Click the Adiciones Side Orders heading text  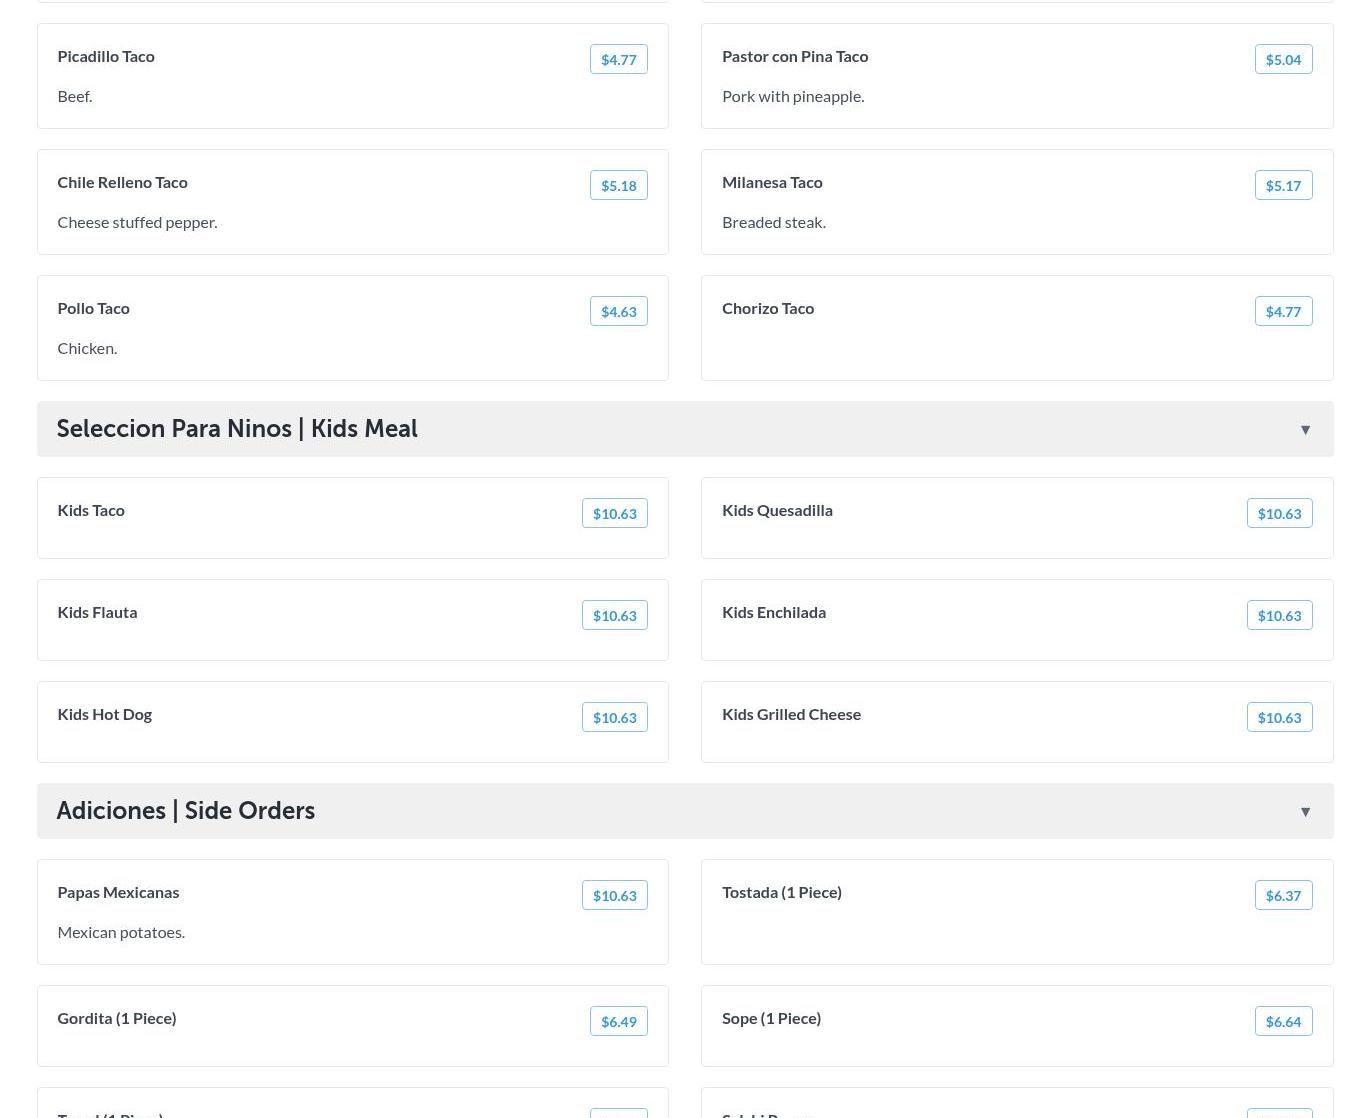186,811
